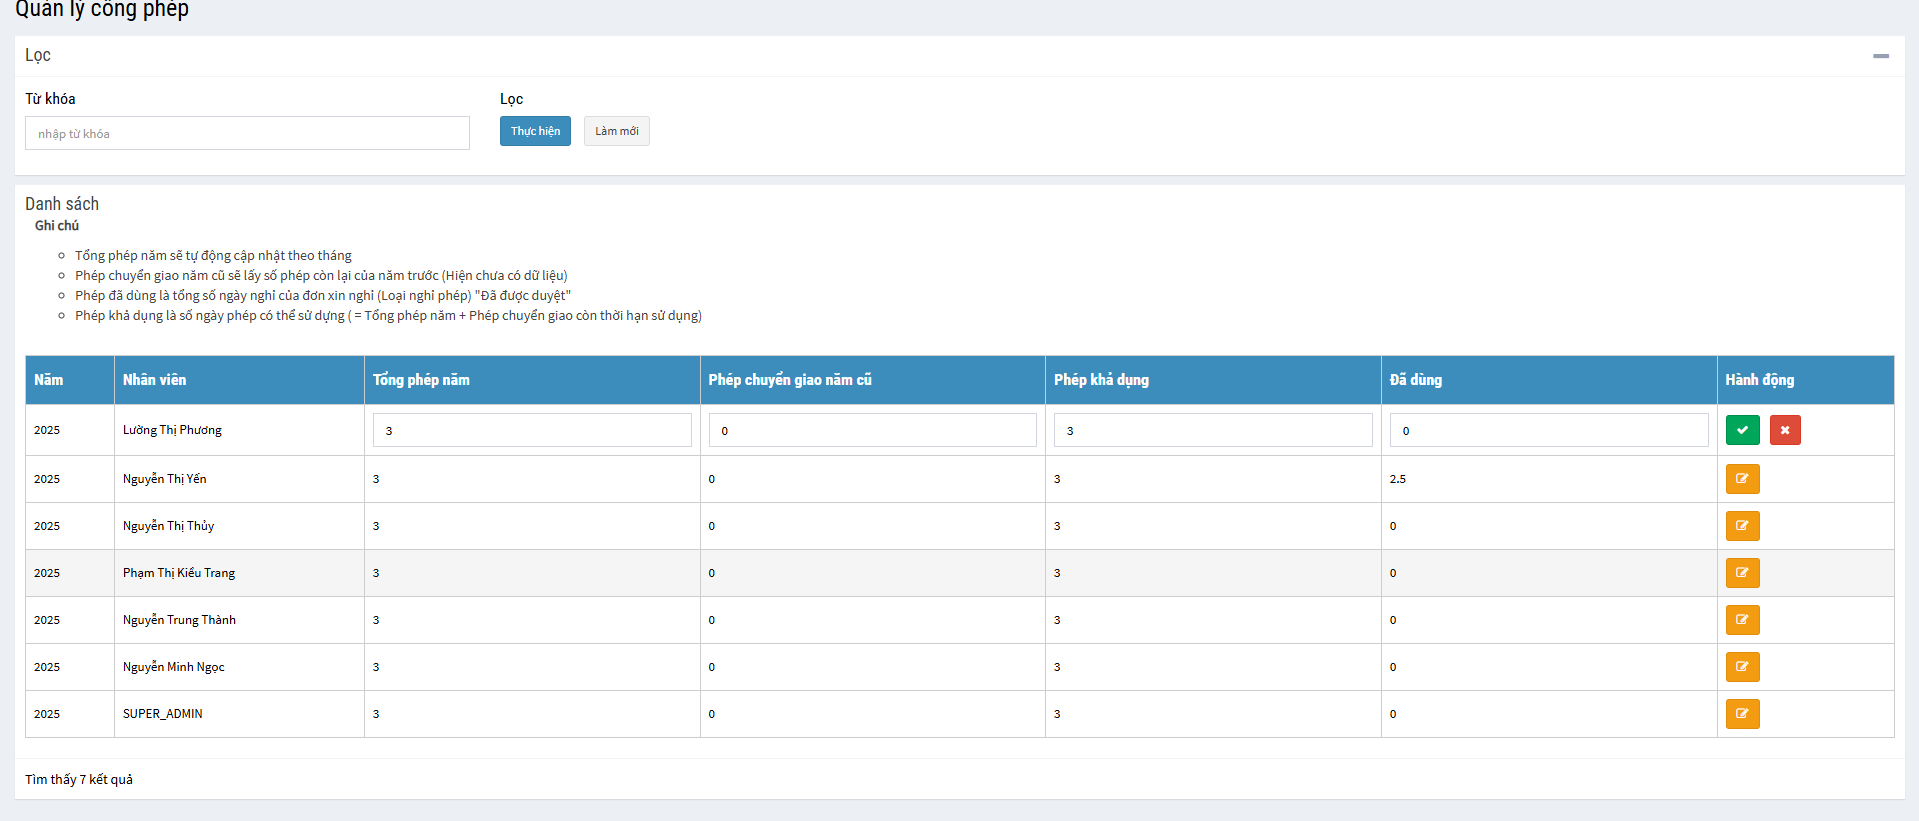Click edit icon for SUPER_ADMIN row

[x=1742, y=714]
